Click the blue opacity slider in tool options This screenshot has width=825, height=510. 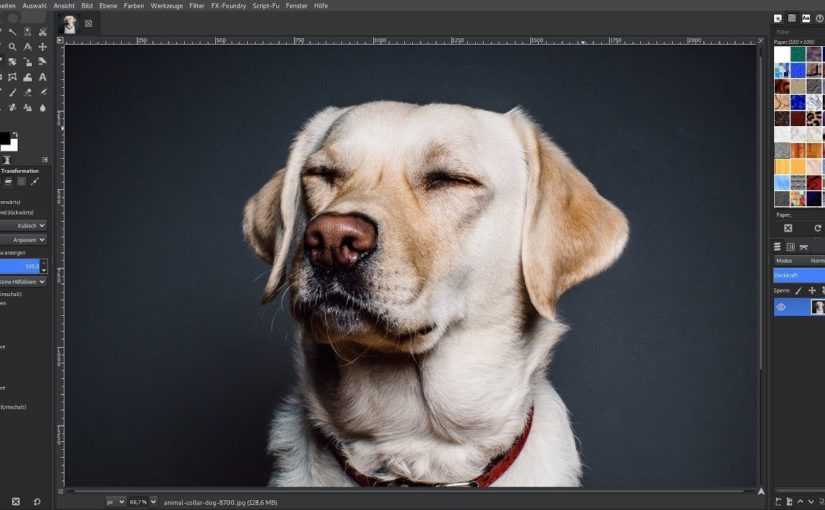[x=21, y=266]
